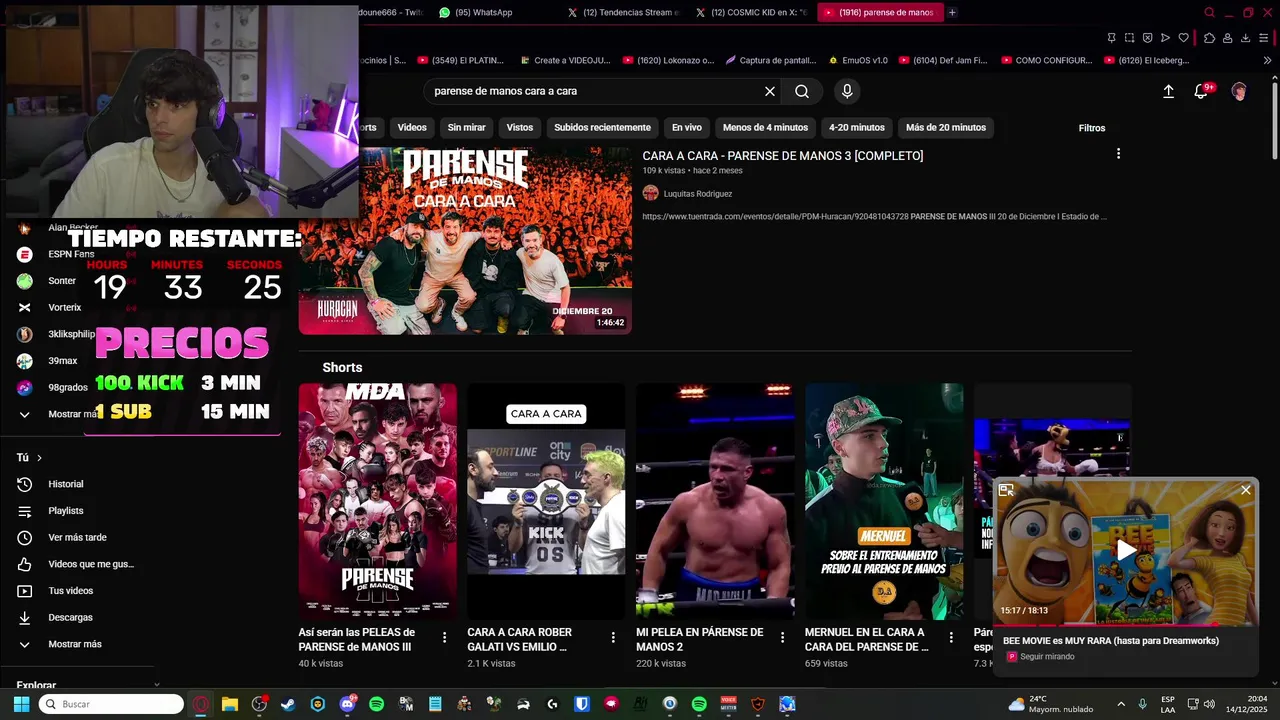Open the browser easy setup sliders icon

click(x=1264, y=38)
